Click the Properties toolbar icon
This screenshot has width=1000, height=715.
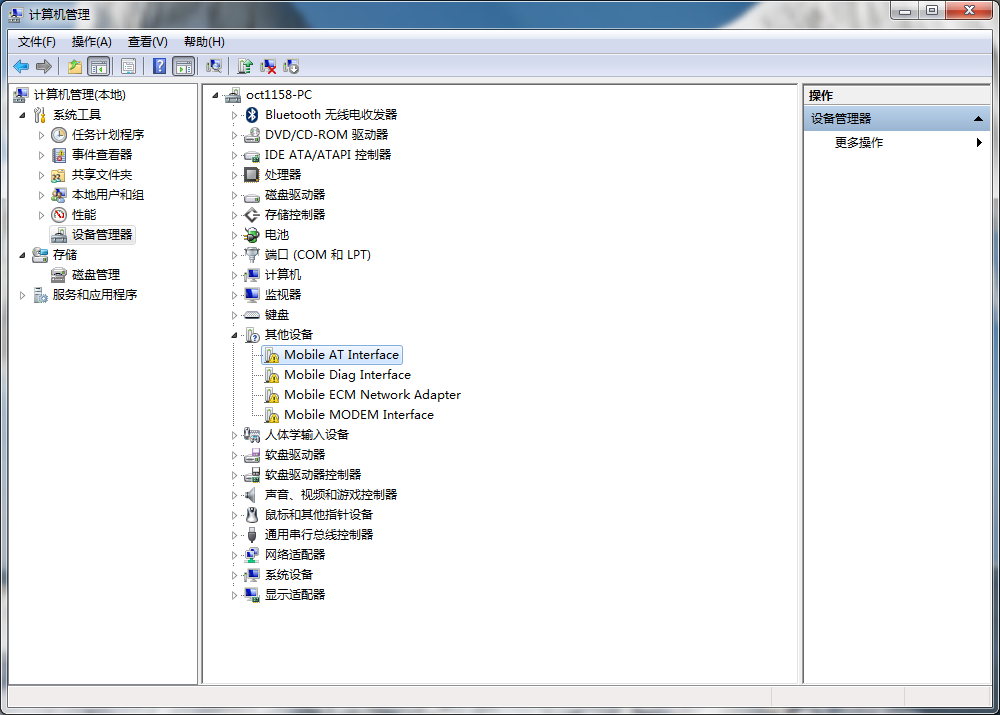pos(128,66)
